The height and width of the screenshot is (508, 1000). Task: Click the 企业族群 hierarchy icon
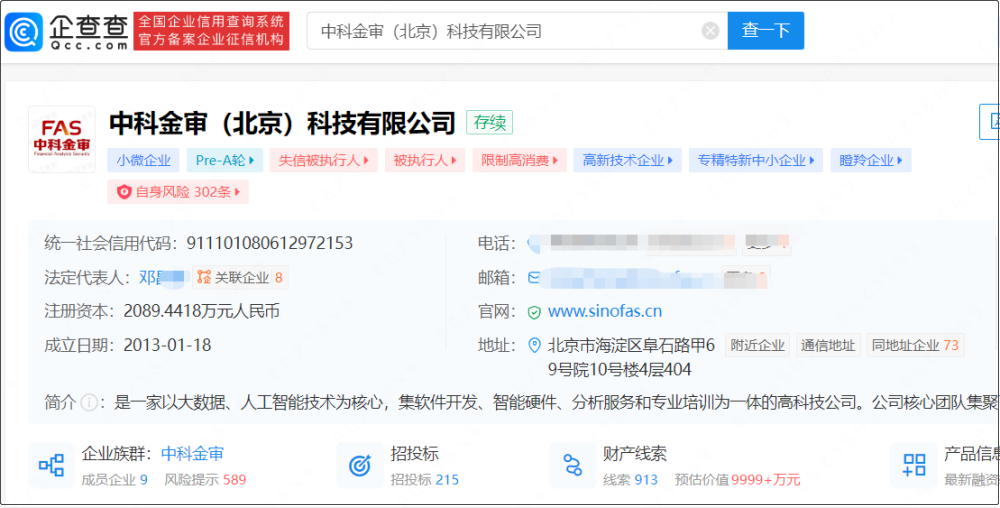tap(52, 465)
